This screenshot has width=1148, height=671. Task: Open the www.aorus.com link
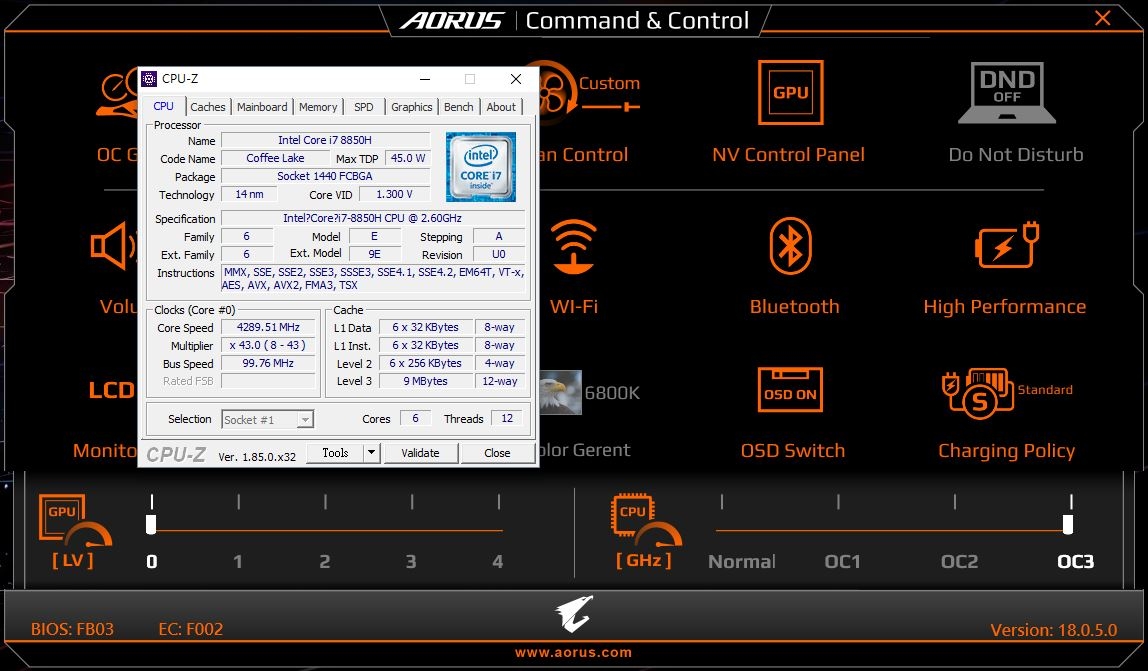tap(573, 652)
